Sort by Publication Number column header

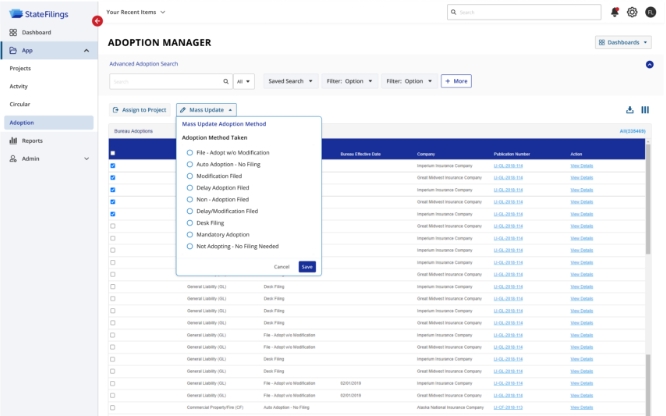coord(512,154)
